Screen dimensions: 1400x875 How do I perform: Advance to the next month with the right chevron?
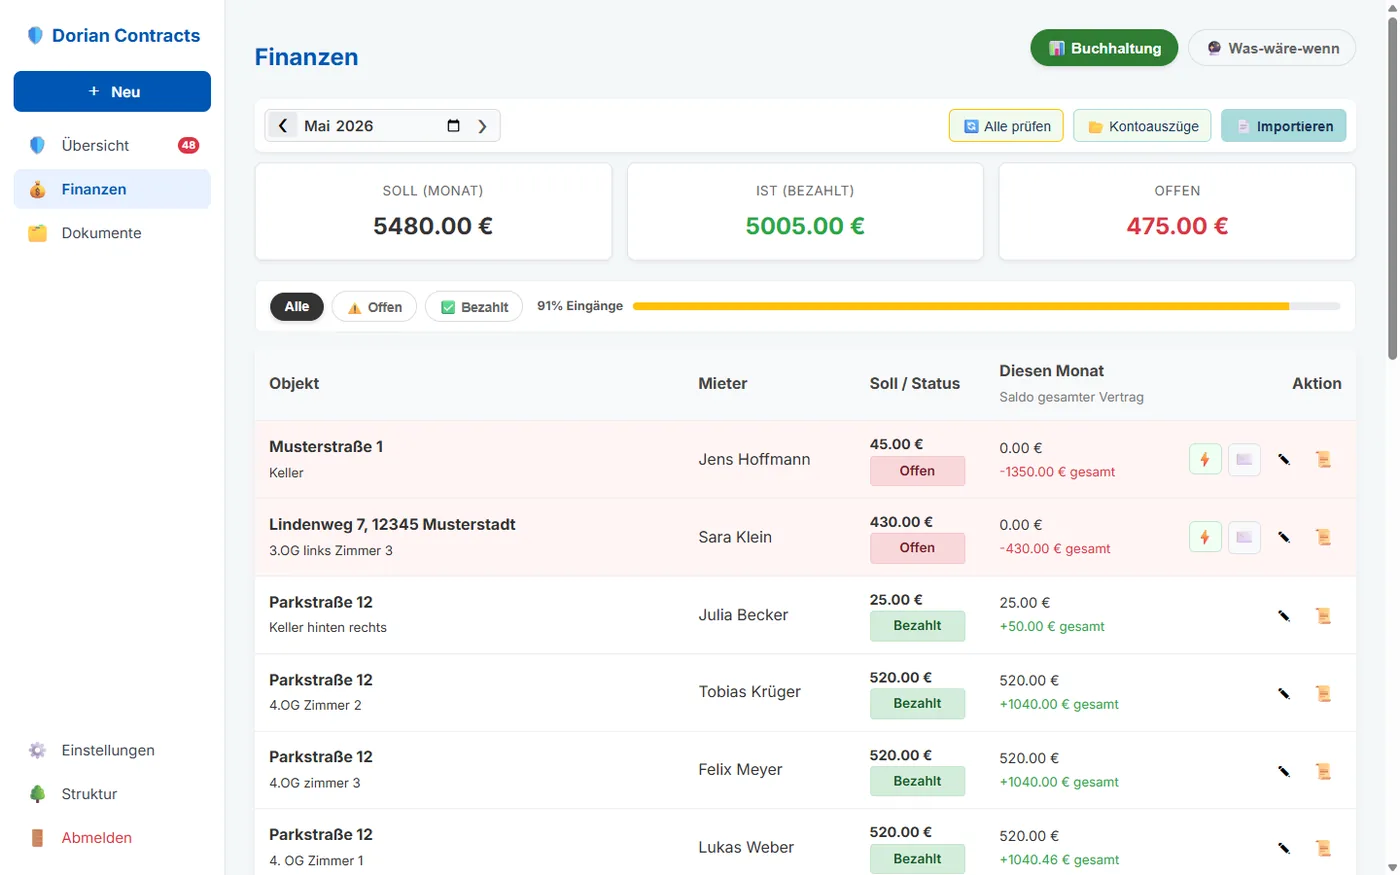482,126
